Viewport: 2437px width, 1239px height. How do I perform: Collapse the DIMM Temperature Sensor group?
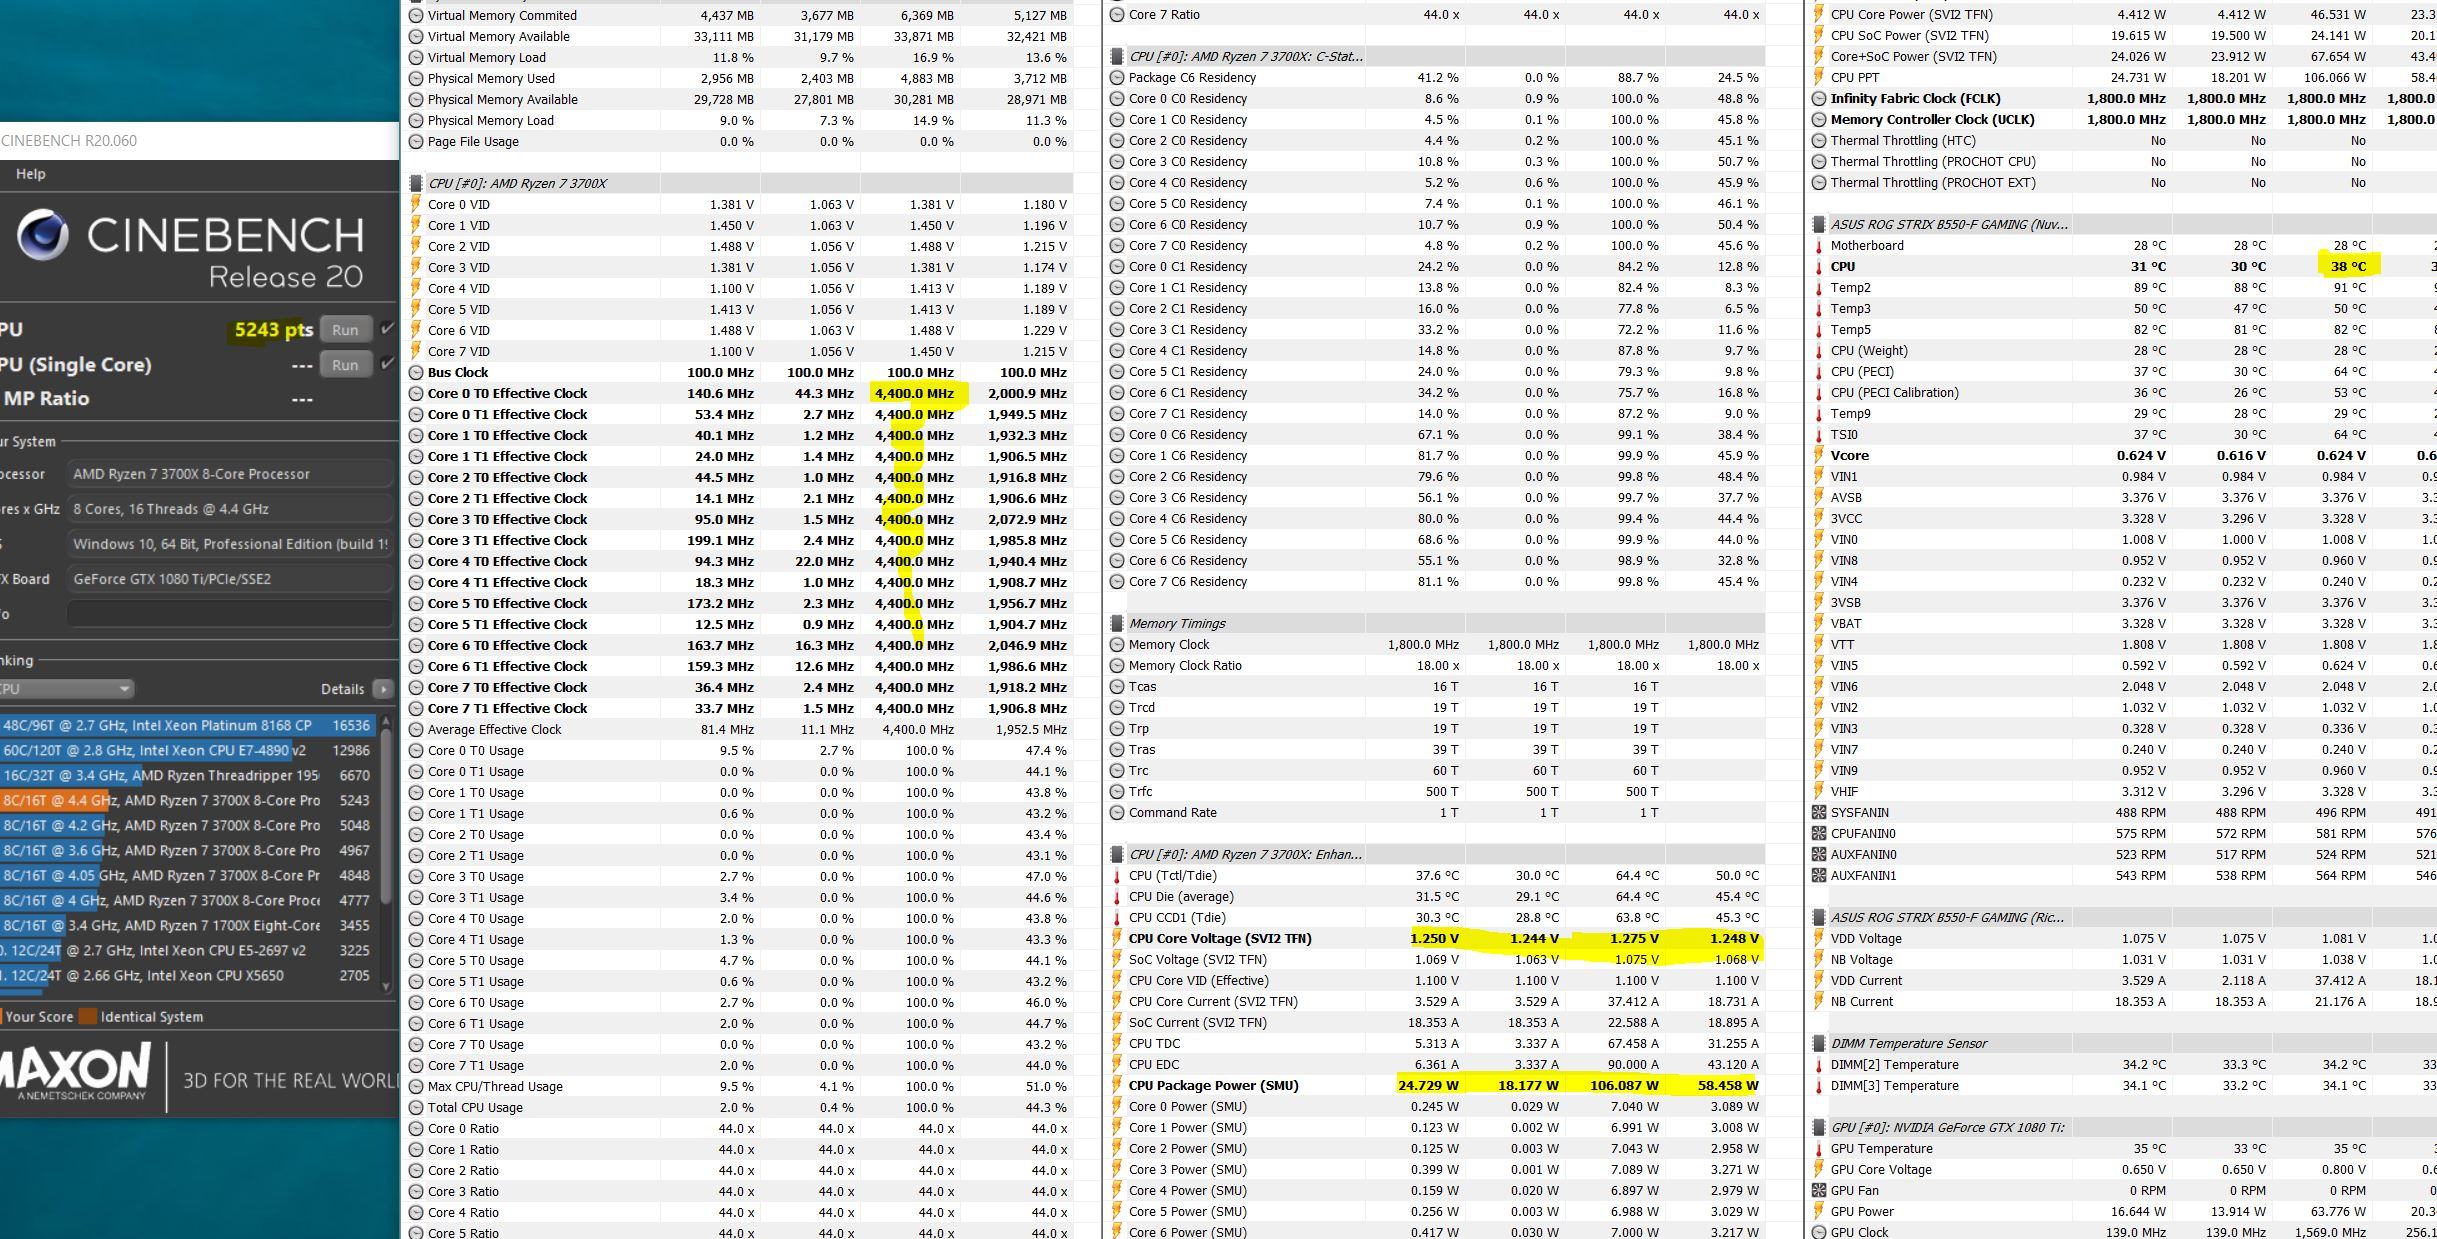(x=1819, y=1044)
